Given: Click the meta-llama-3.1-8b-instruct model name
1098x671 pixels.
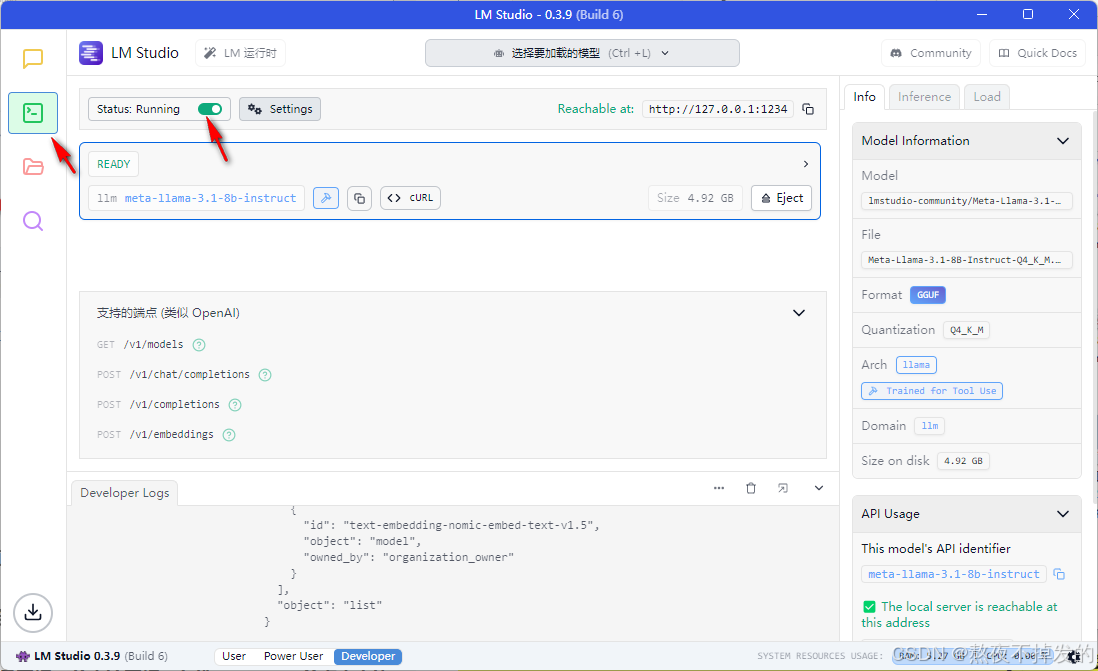Looking at the screenshot, I should click(x=210, y=198).
